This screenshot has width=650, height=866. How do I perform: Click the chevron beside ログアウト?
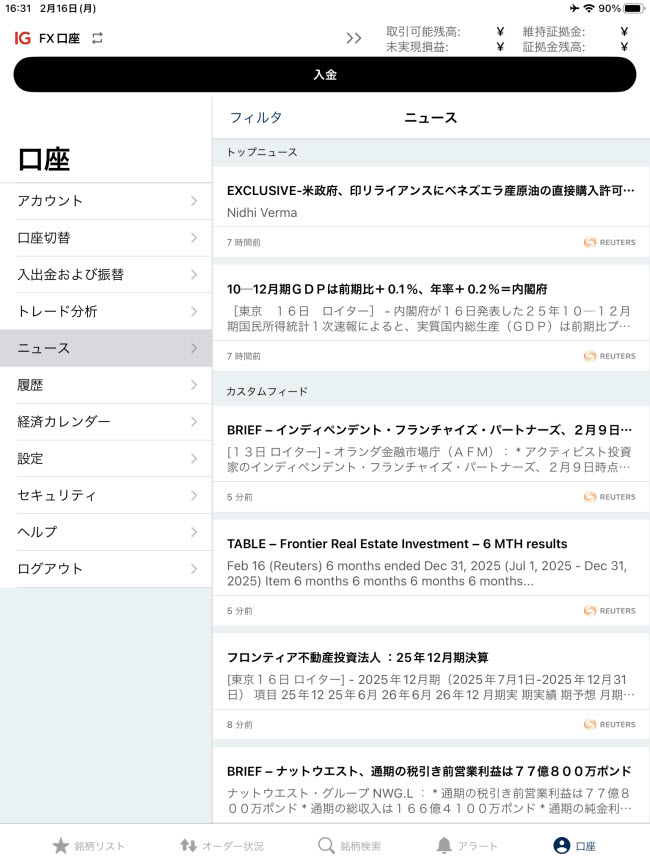tap(194, 569)
